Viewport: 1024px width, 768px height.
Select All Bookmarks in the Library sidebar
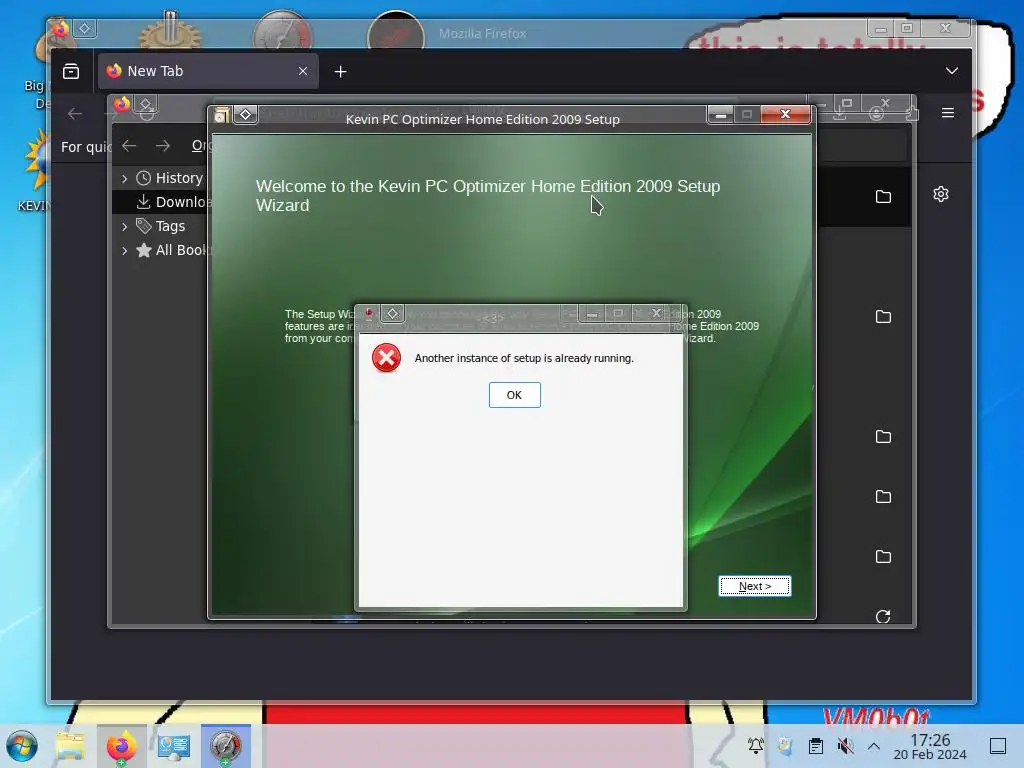coord(172,250)
